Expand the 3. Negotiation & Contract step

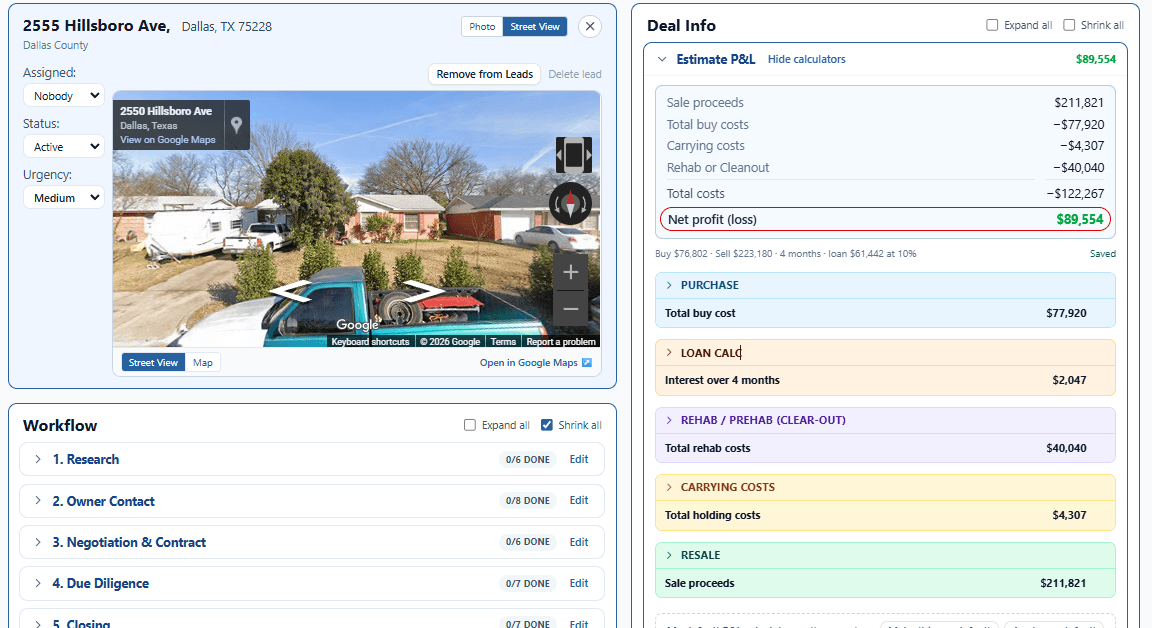37,542
